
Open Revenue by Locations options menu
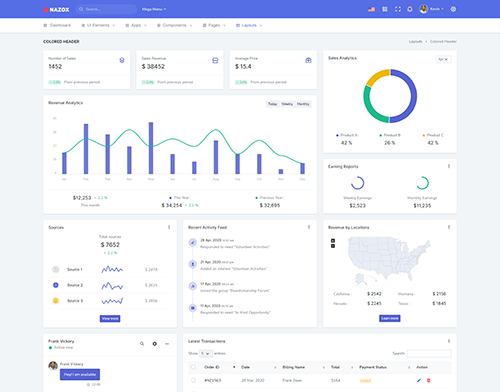[449, 227]
